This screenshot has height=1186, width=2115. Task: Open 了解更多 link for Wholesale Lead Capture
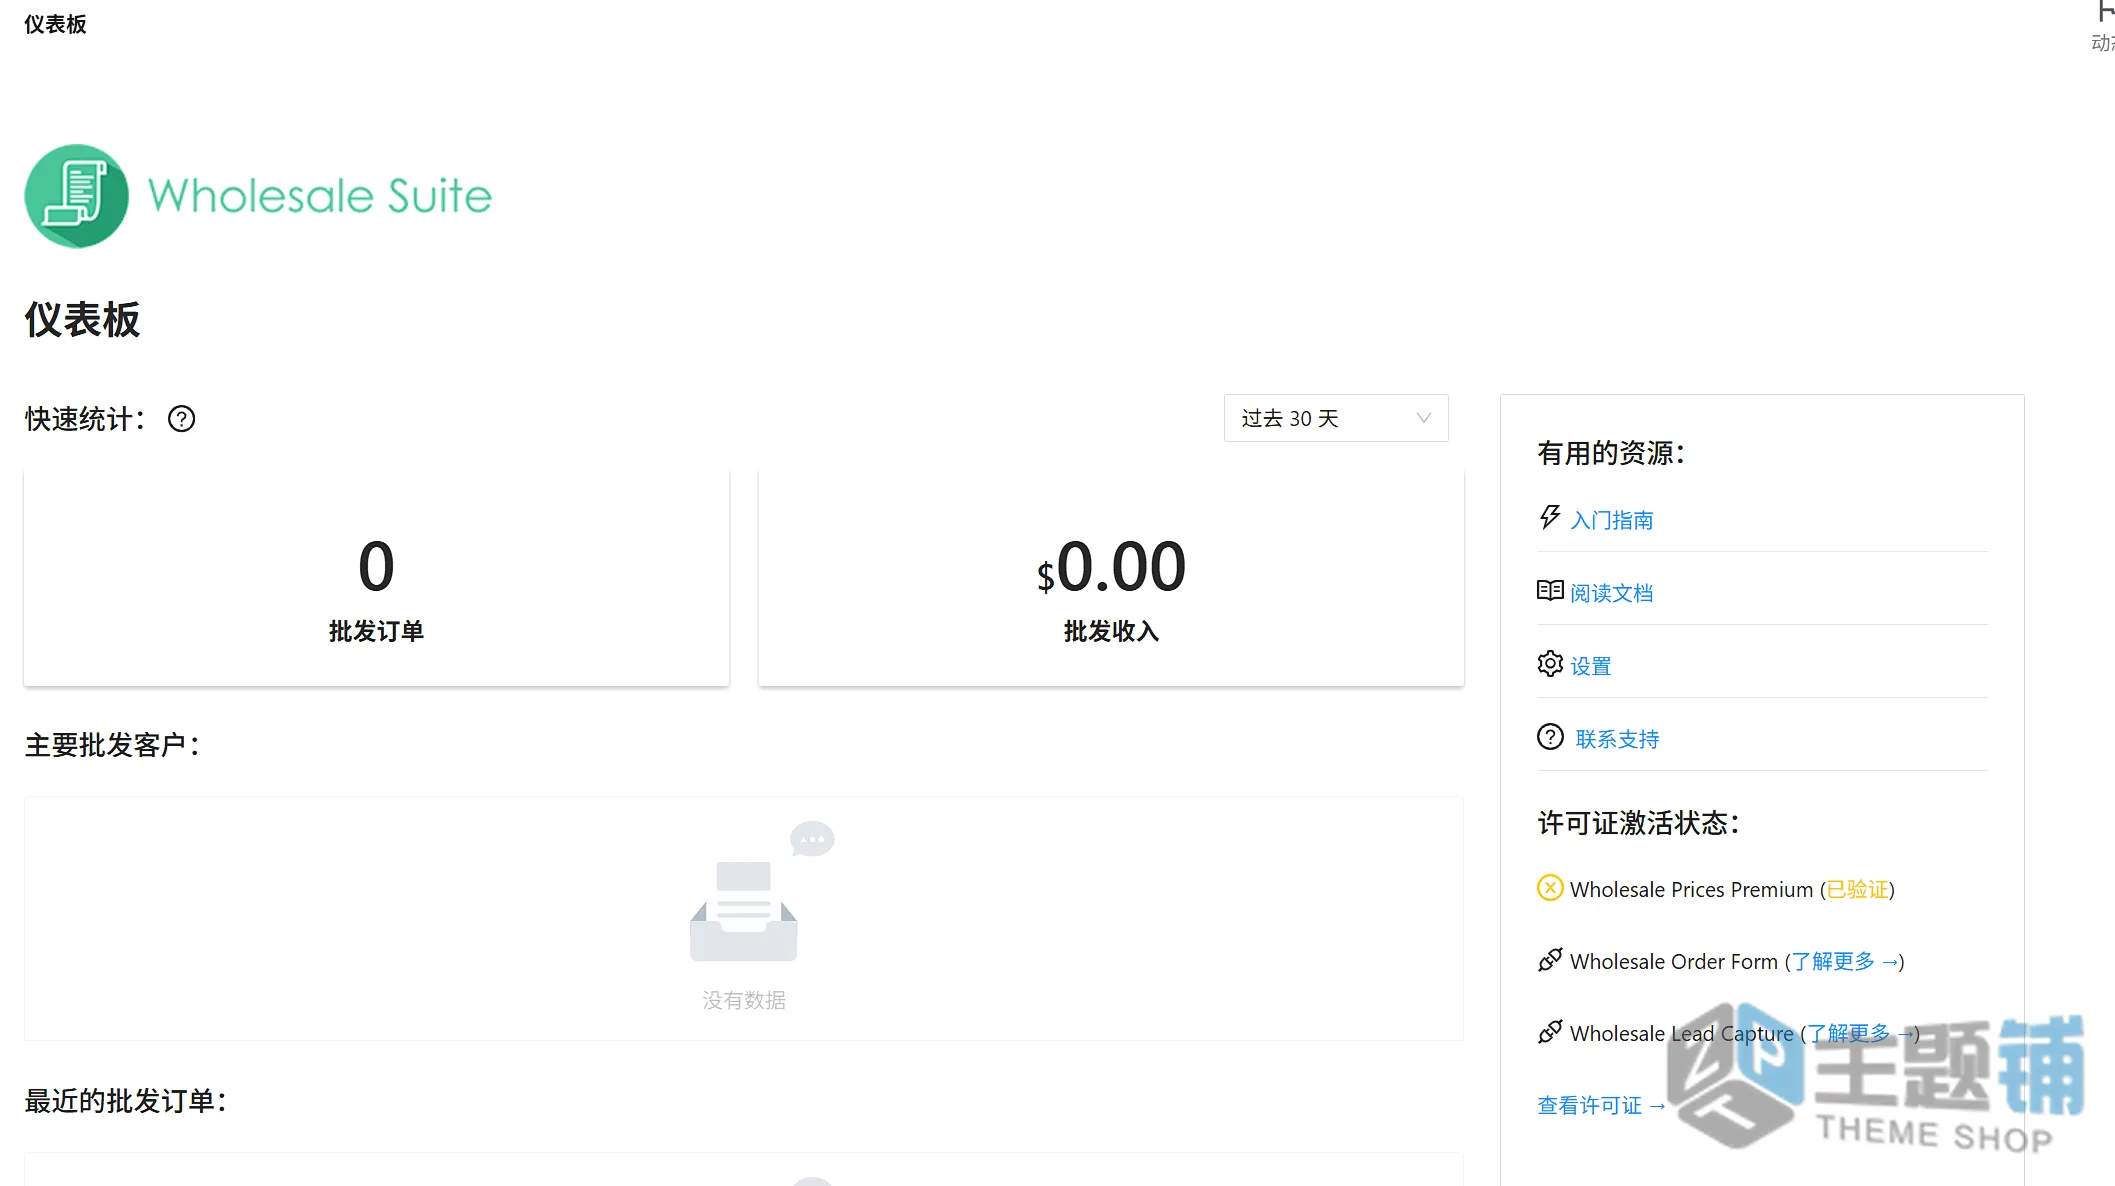(x=1861, y=1034)
